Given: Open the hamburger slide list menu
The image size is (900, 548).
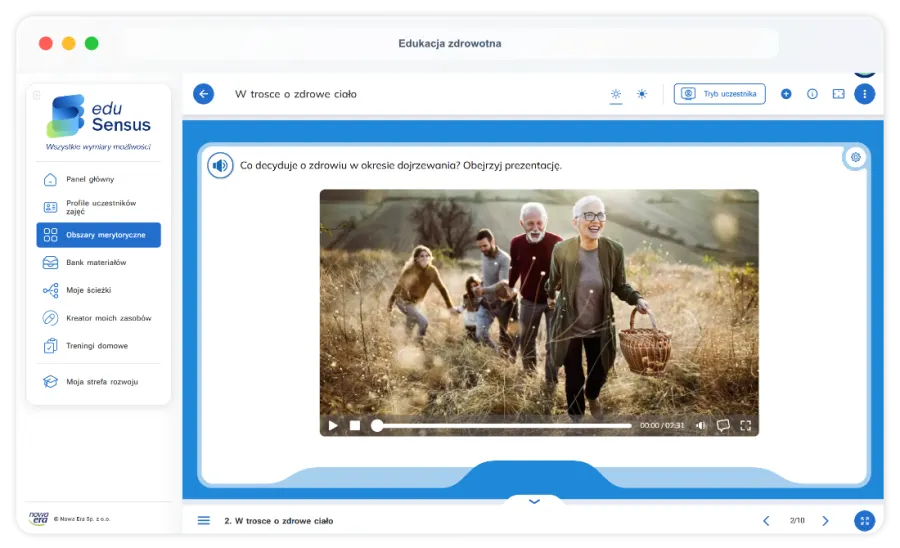Looking at the screenshot, I should point(204,520).
